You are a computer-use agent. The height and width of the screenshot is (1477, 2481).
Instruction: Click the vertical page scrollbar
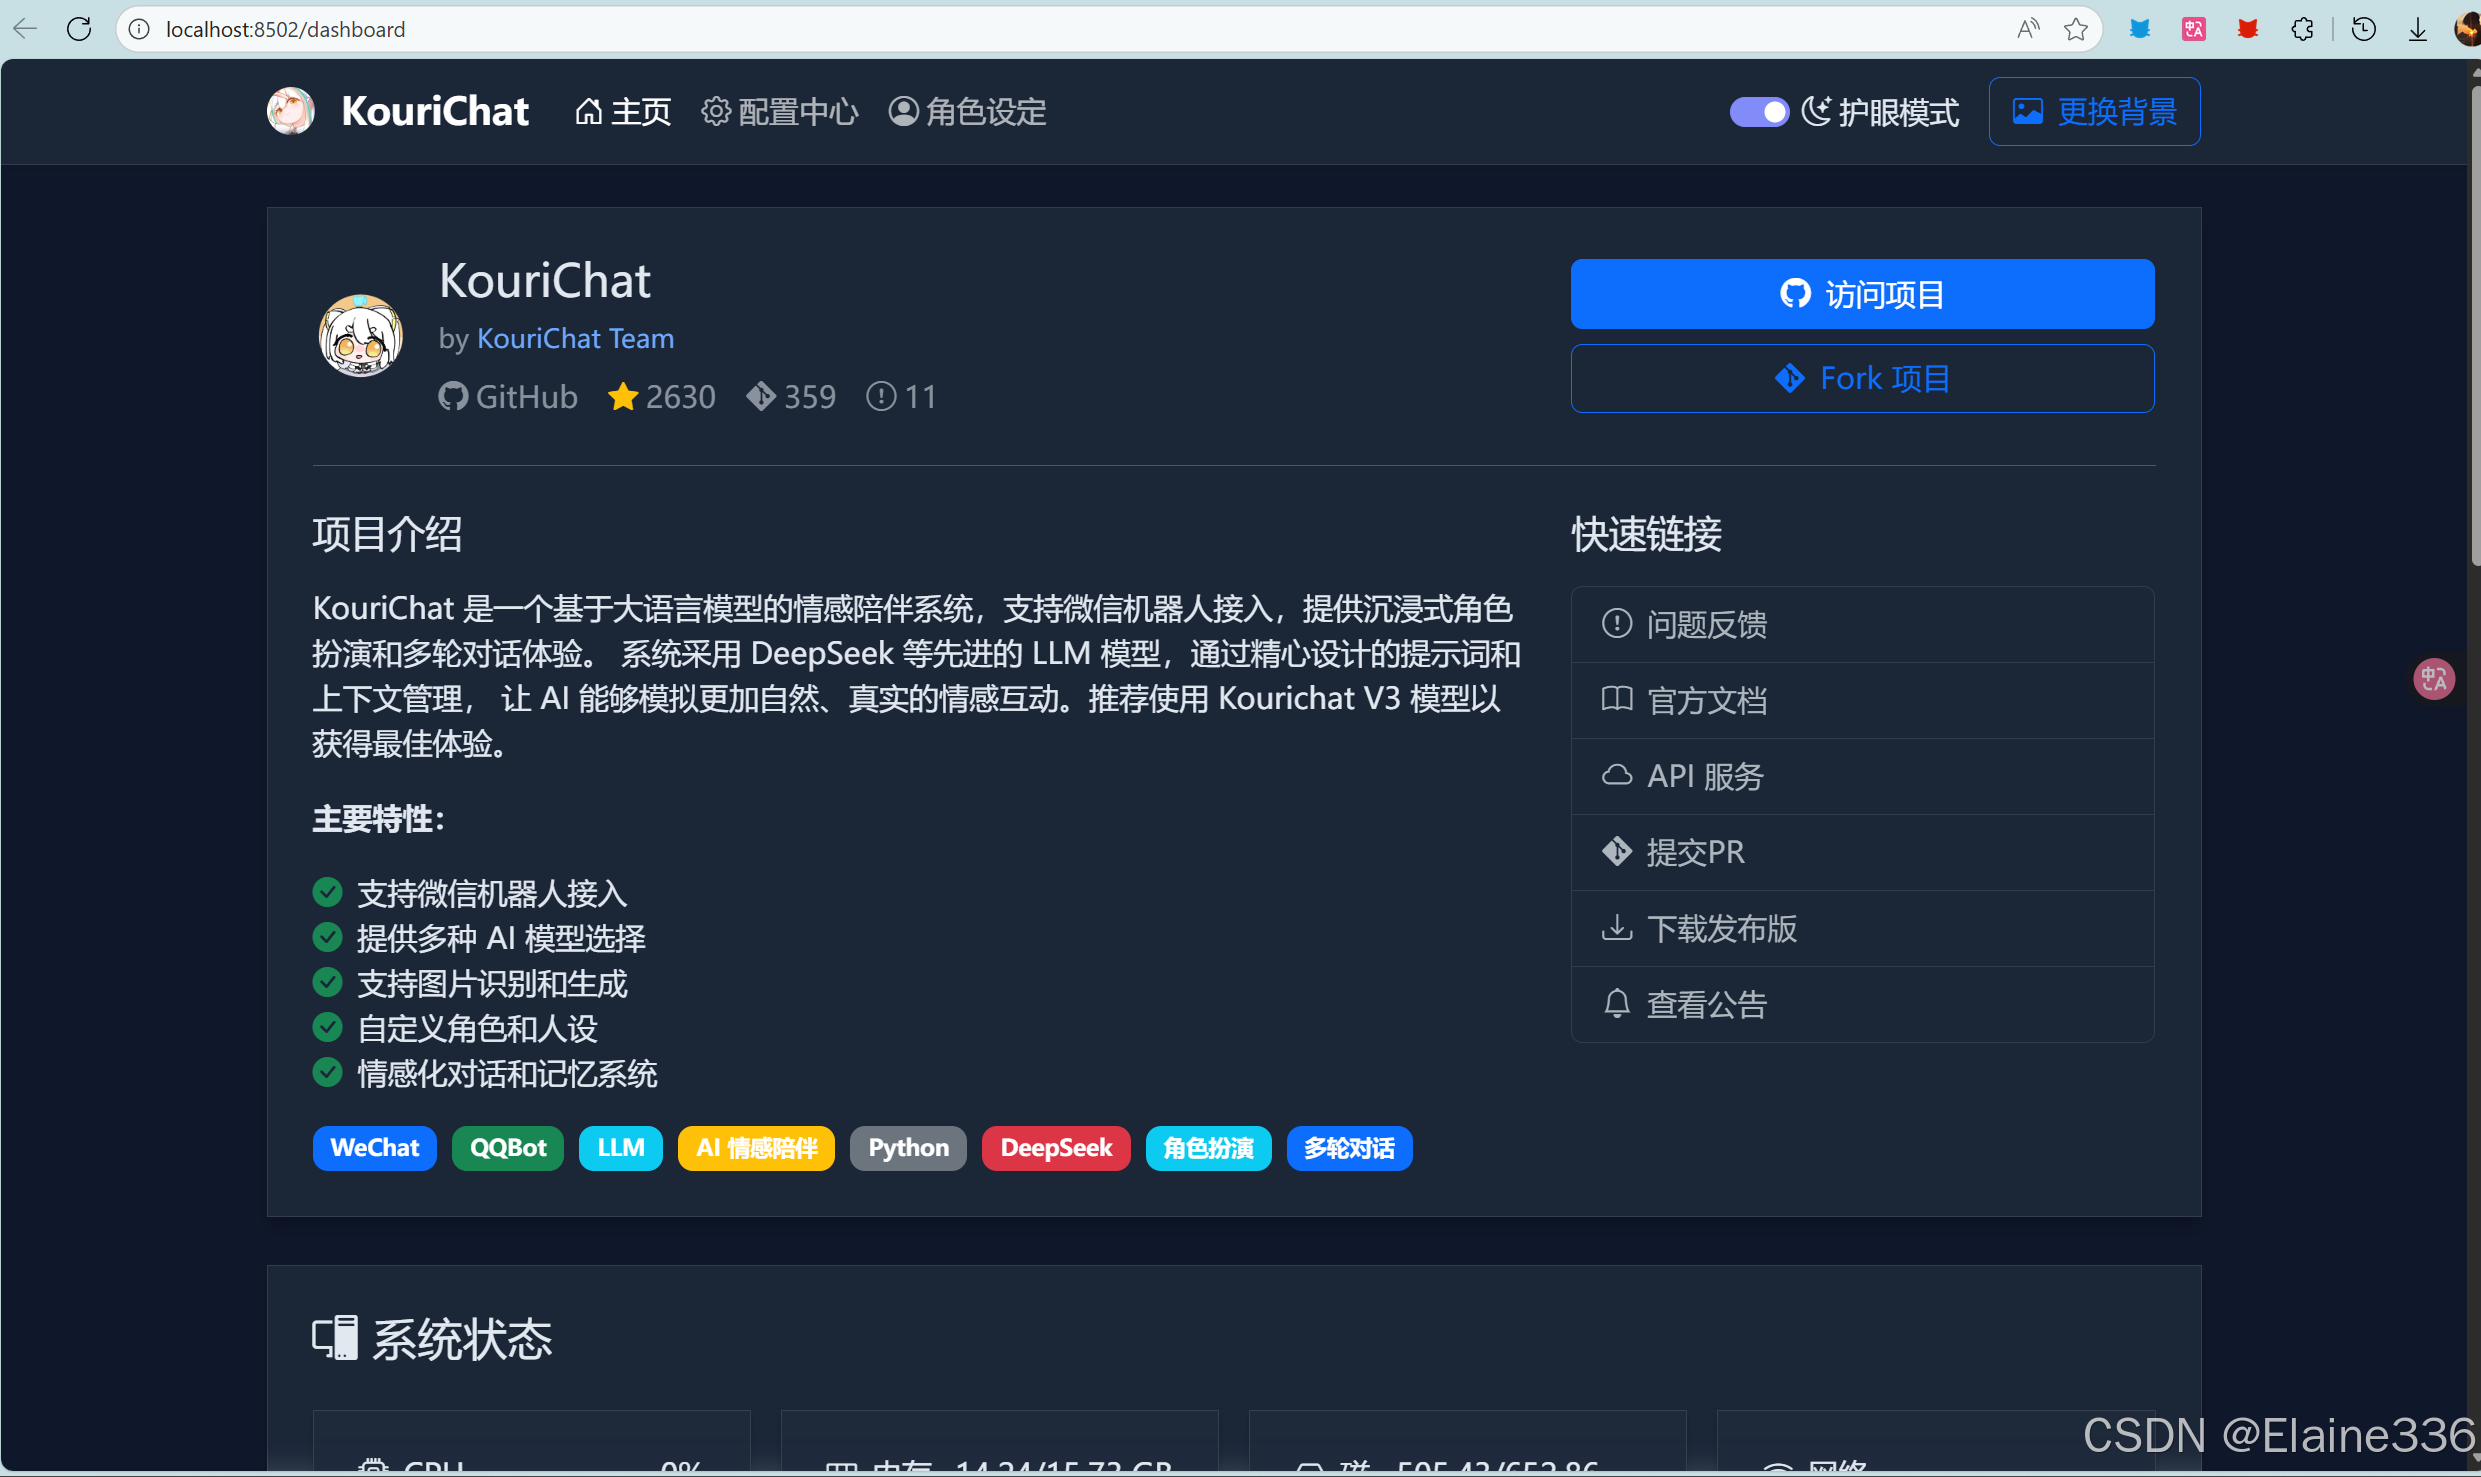click(x=2475, y=325)
